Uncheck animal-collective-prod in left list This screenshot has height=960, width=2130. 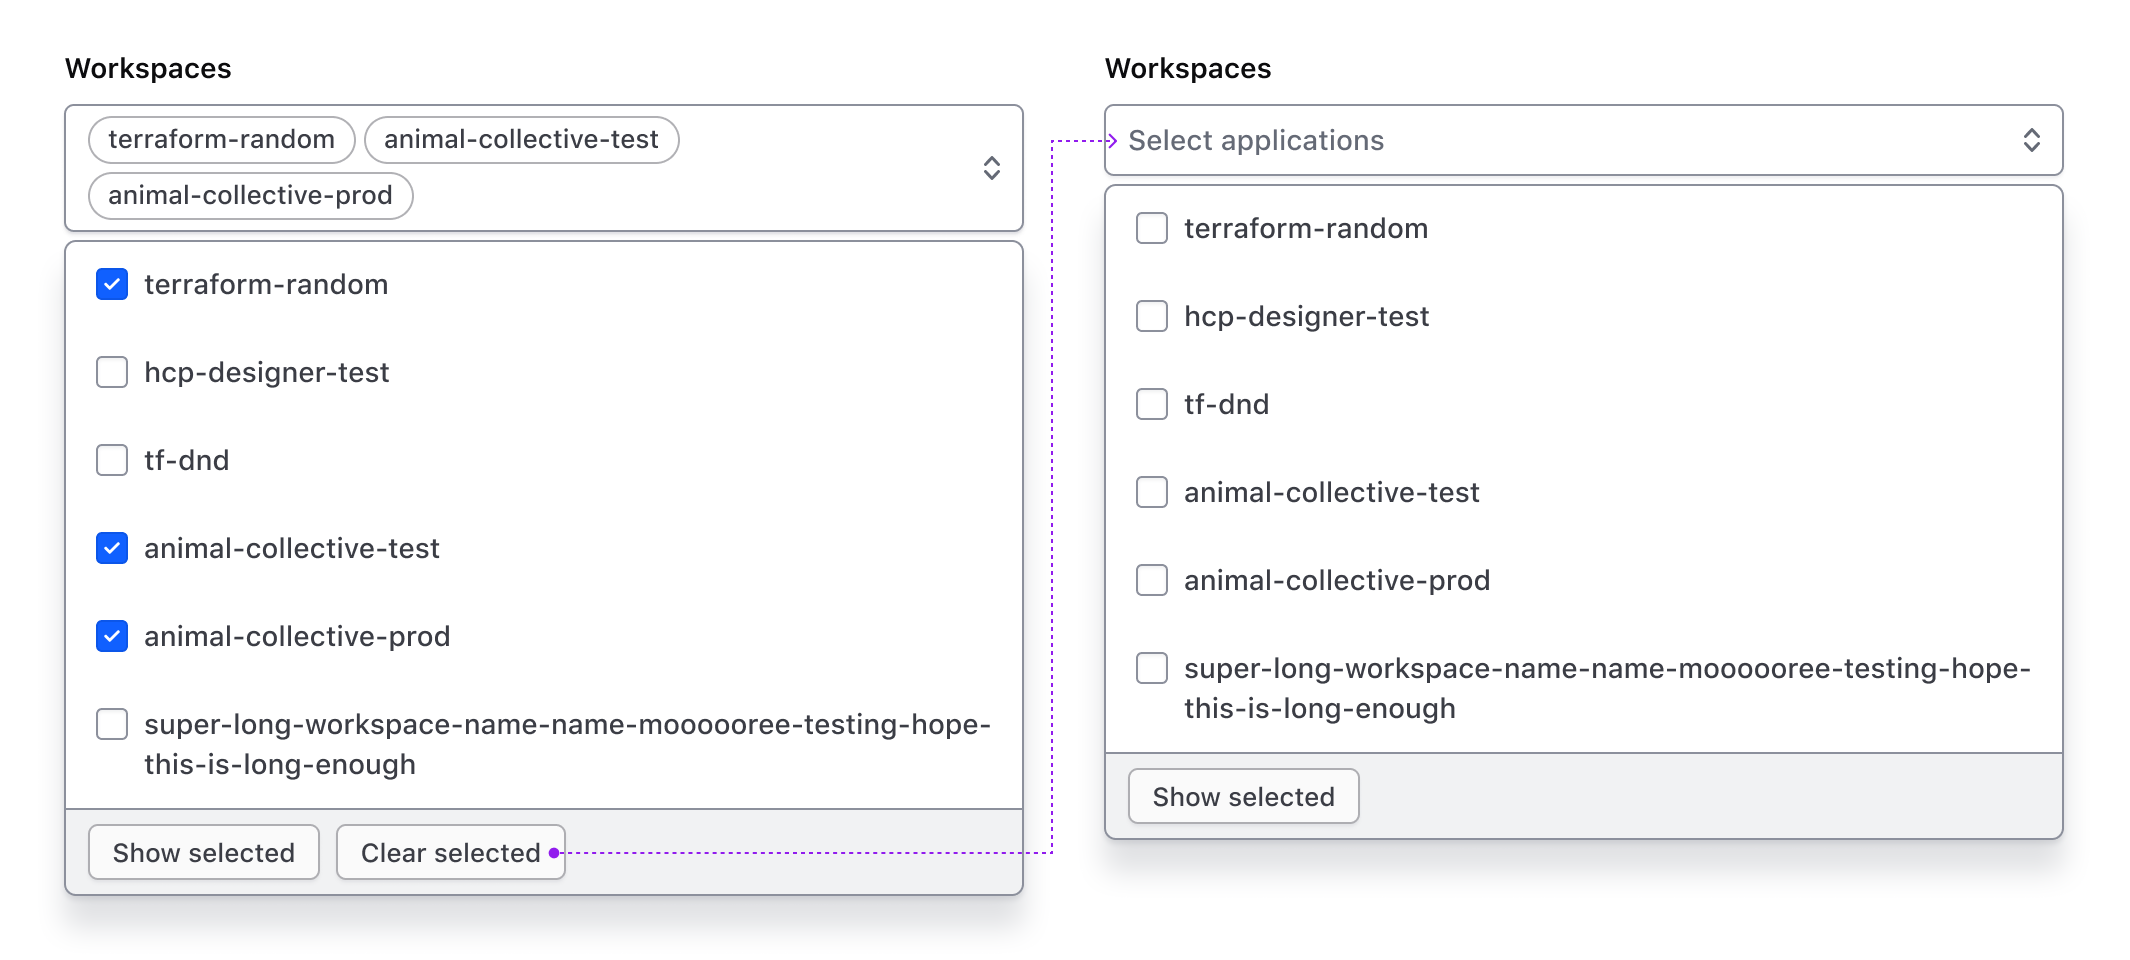click(x=111, y=636)
